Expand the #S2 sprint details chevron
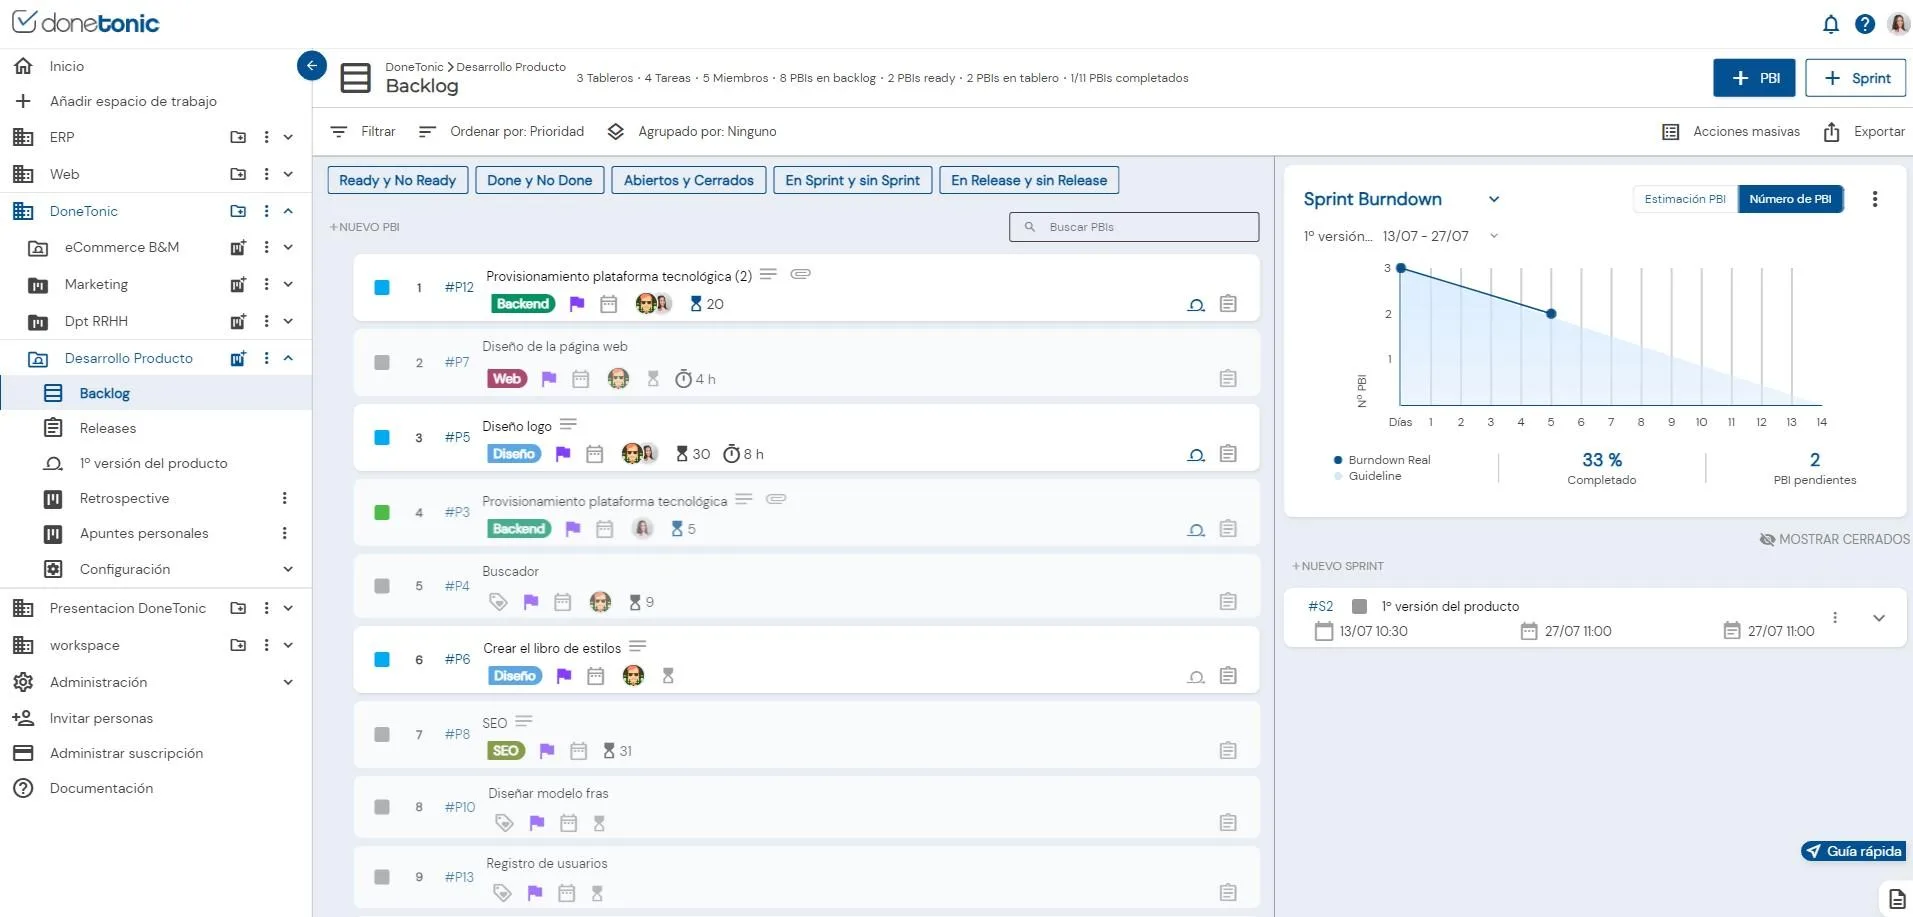1913x917 pixels. click(x=1879, y=618)
